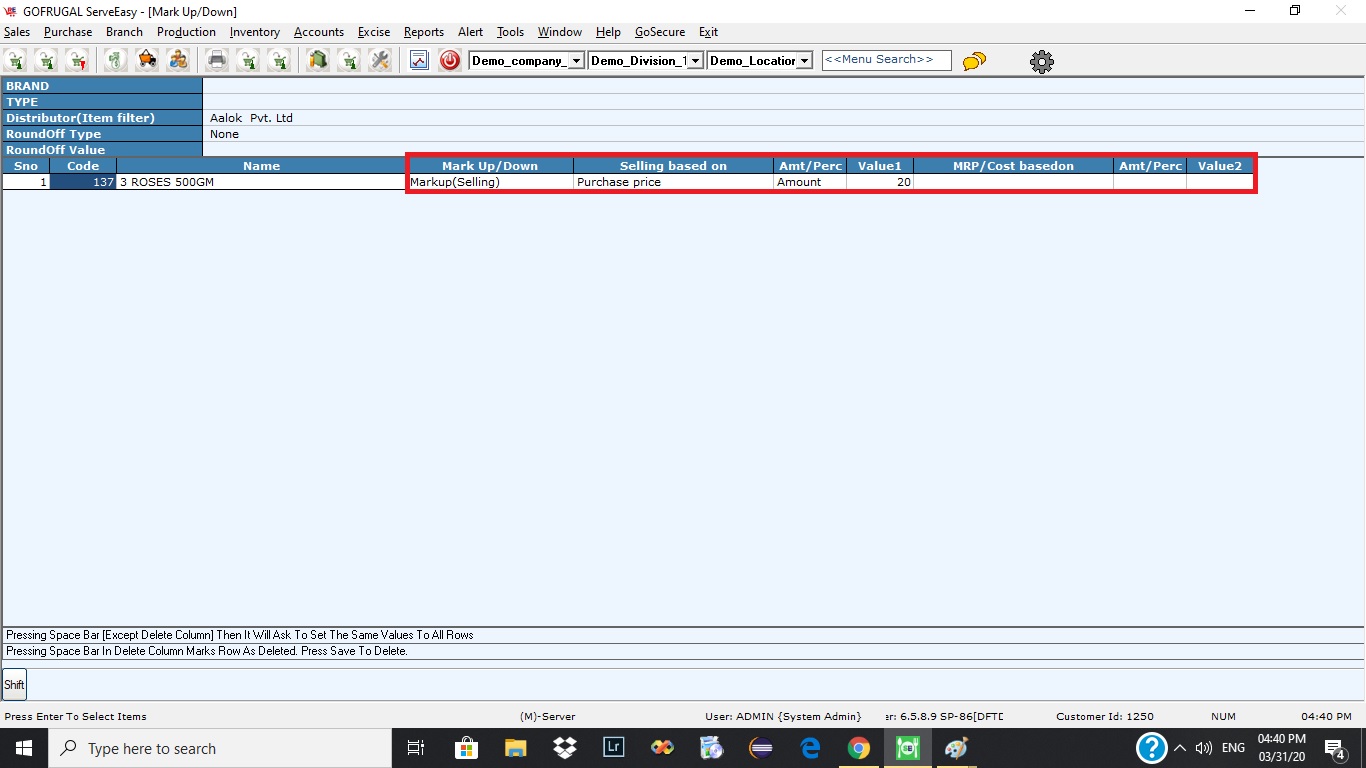1366x768 pixels.
Task: Click the Windows taskbar search box
Action: pyautogui.click(x=220, y=748)
